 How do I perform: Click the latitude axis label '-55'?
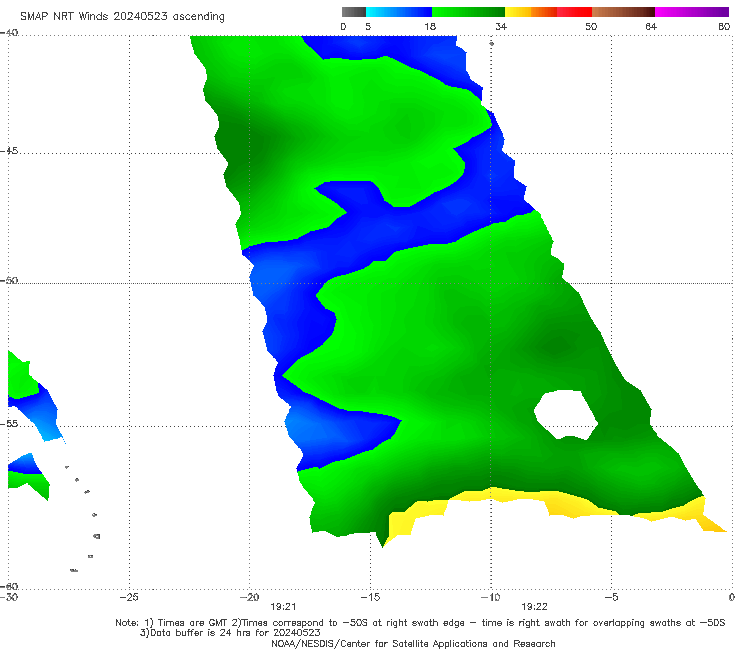pyautogui.click(x=9, y=423)
